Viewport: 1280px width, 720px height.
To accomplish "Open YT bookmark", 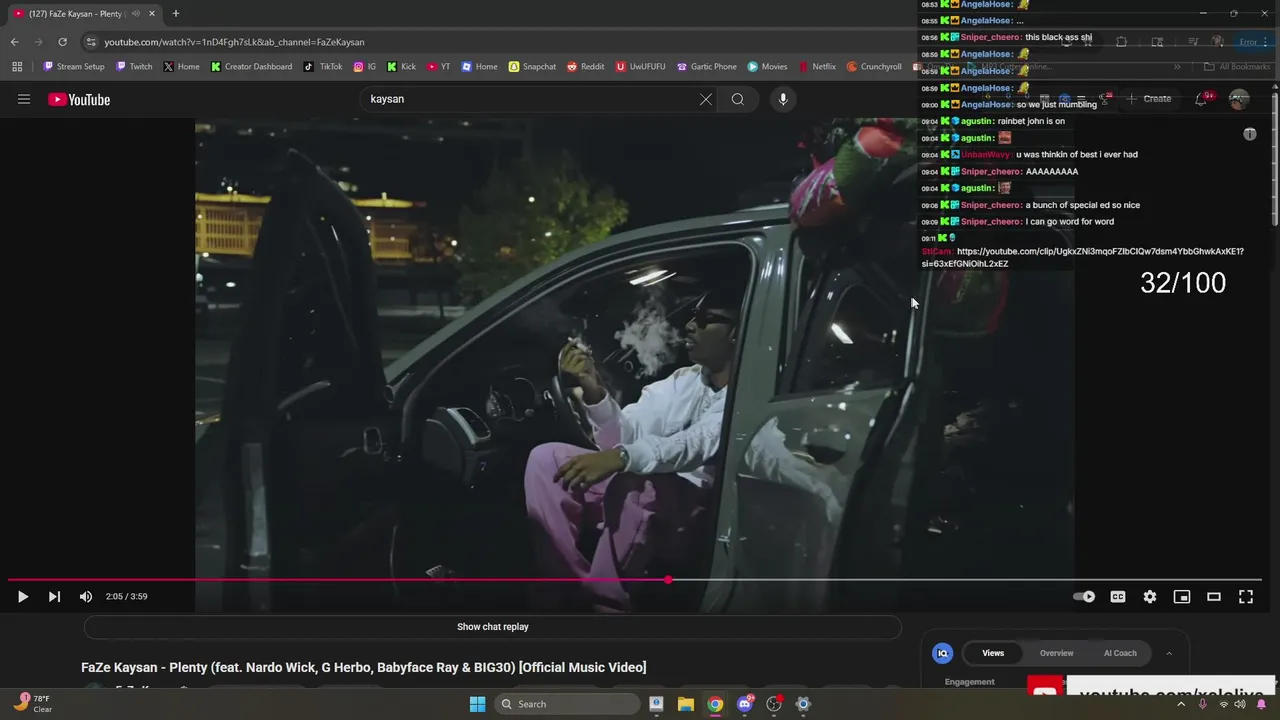I will pyautogui.click(x=438, y=67).
